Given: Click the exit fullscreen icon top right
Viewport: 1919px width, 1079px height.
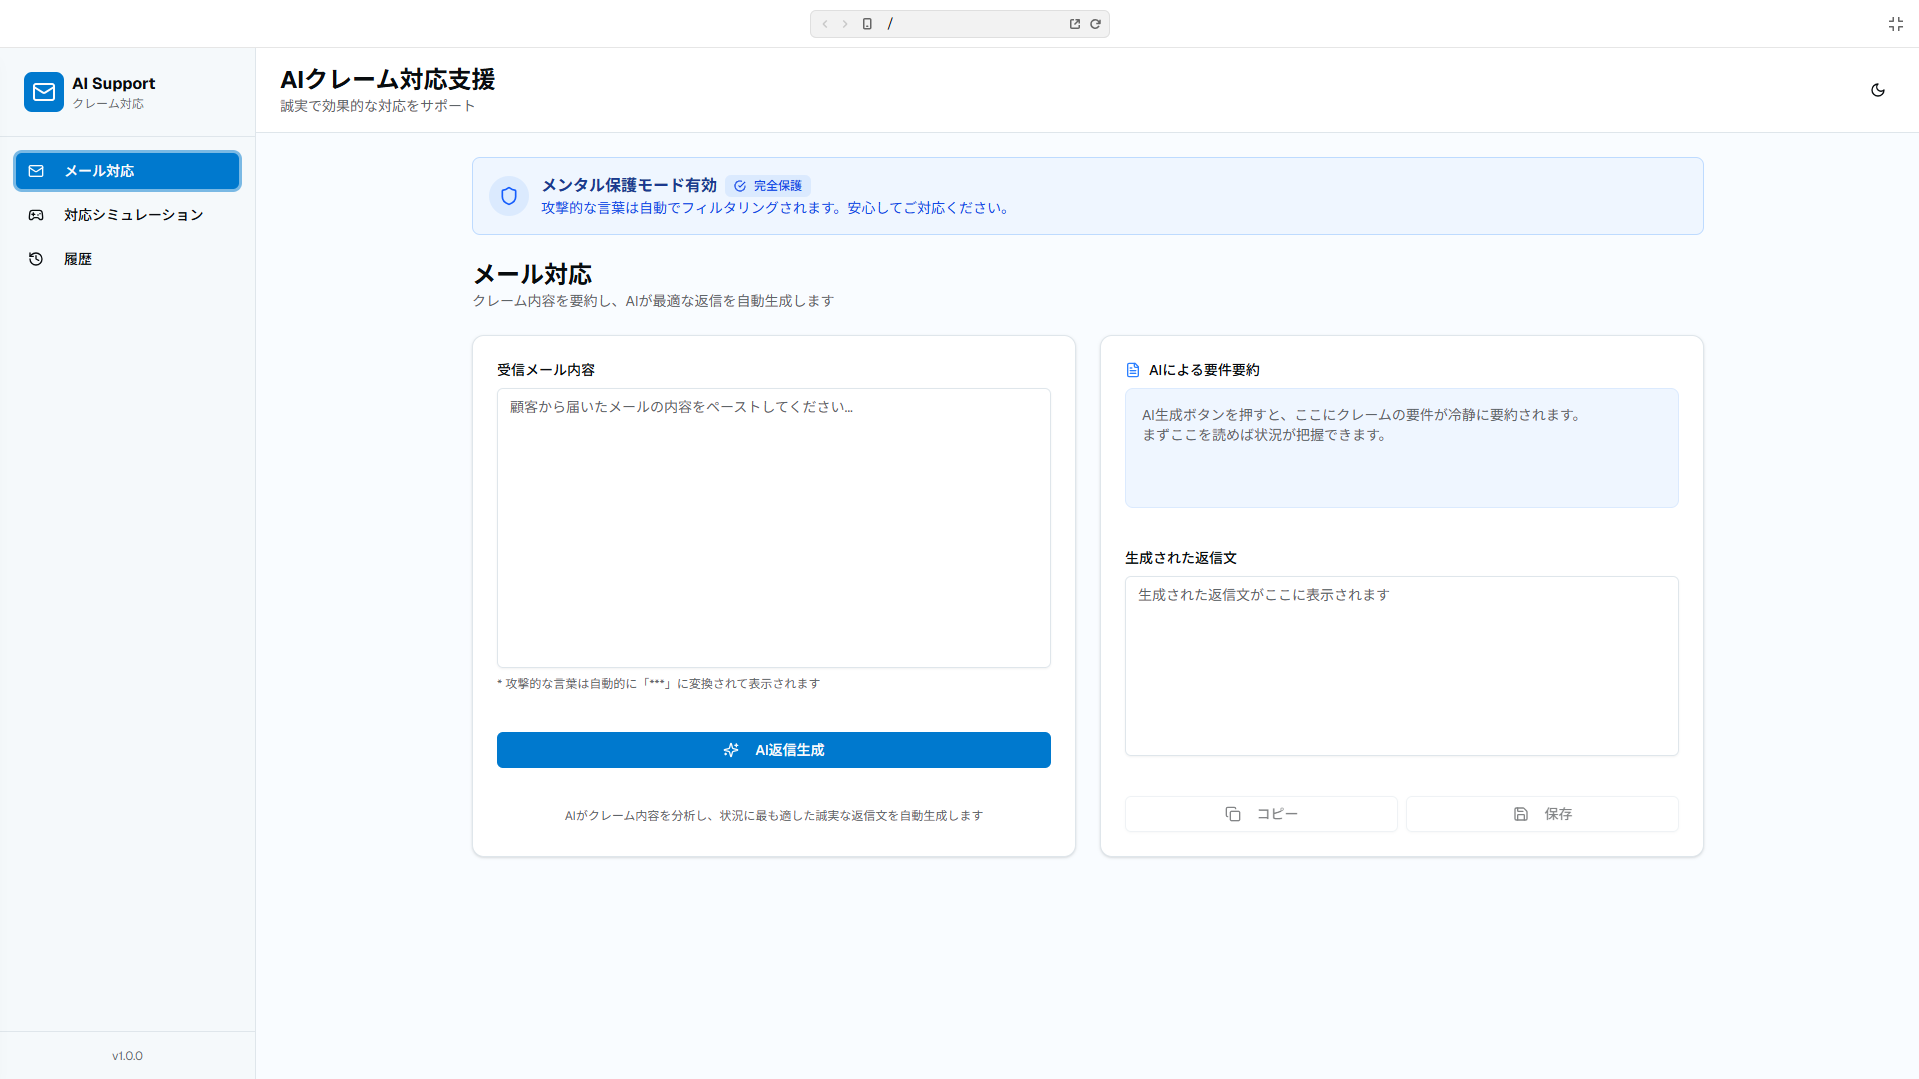Looking at the screenshot, I should coord(1896,24).
